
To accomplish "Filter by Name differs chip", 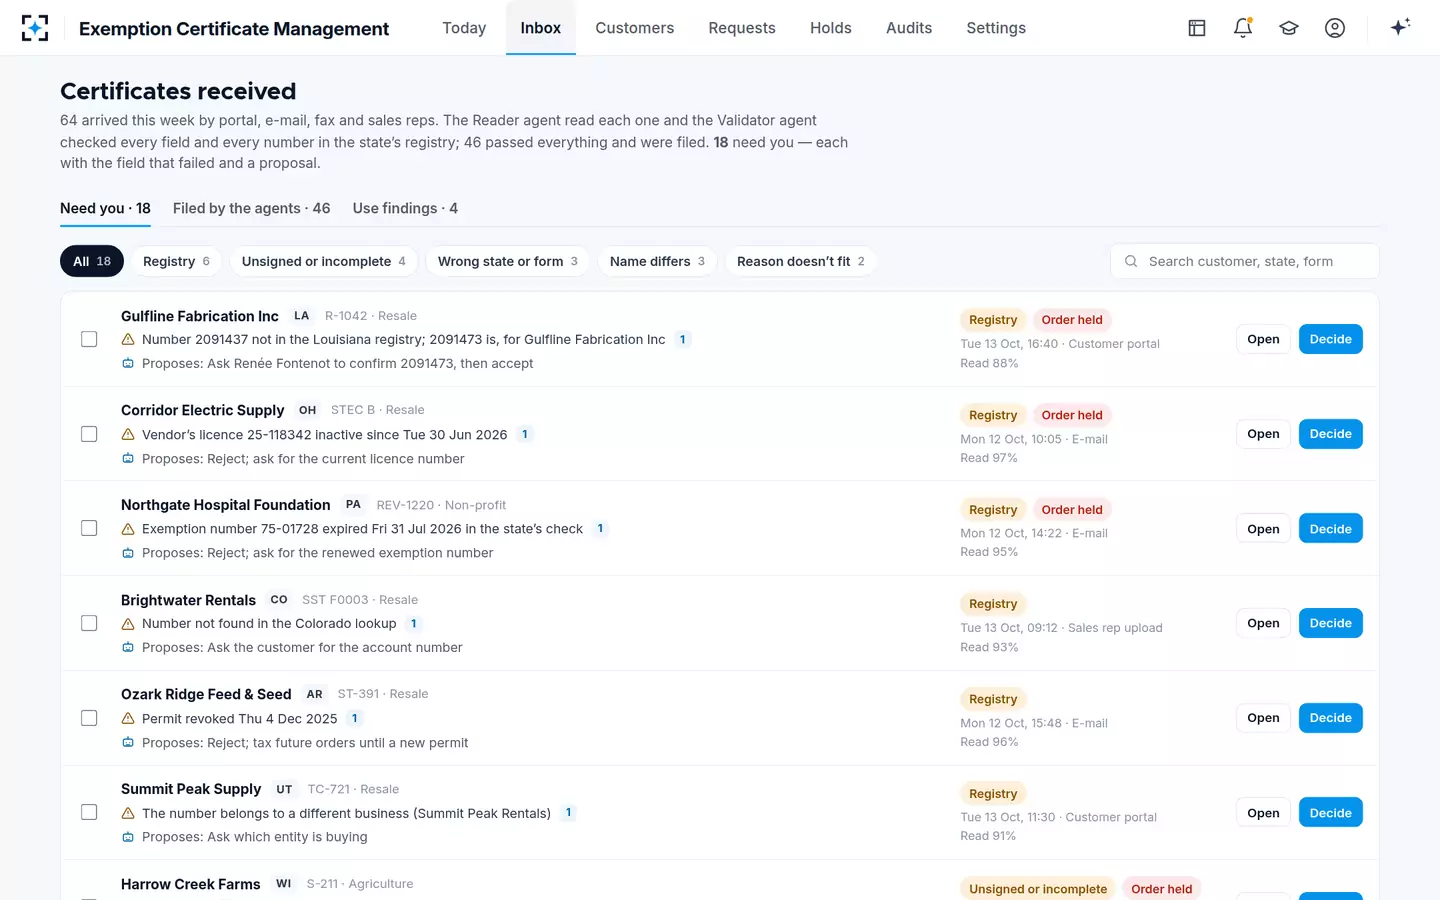I will (657, 261).
